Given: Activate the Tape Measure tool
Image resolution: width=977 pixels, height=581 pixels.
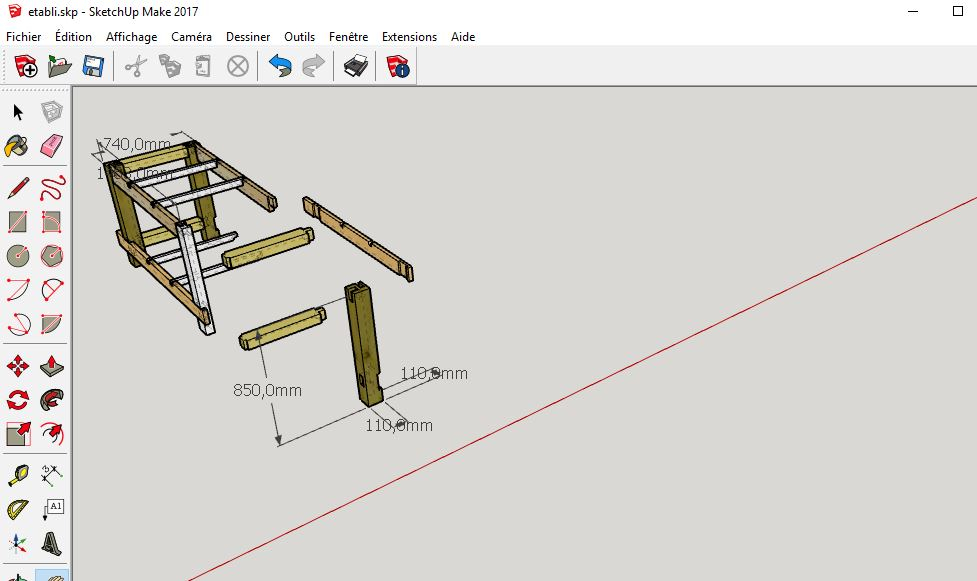Looking at the screenshot, I should pos(18,475).
